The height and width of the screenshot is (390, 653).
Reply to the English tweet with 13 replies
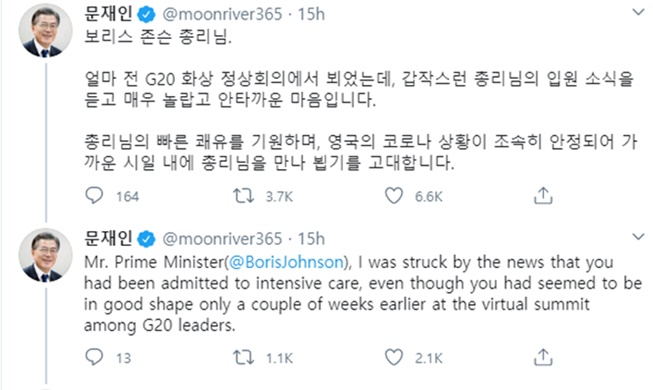click(94, 357)
